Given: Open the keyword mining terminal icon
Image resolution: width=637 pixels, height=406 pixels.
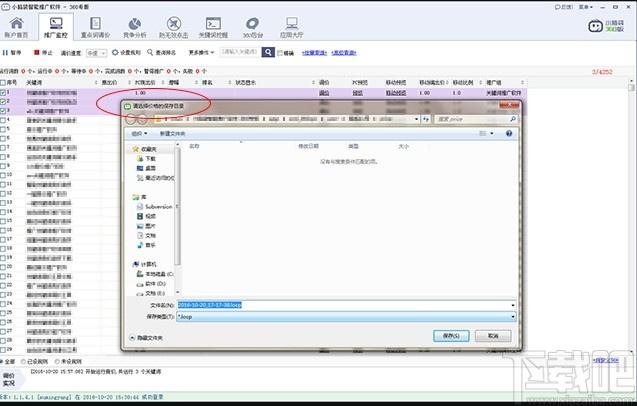Looking at the screenshot, I should click(213, 24).
